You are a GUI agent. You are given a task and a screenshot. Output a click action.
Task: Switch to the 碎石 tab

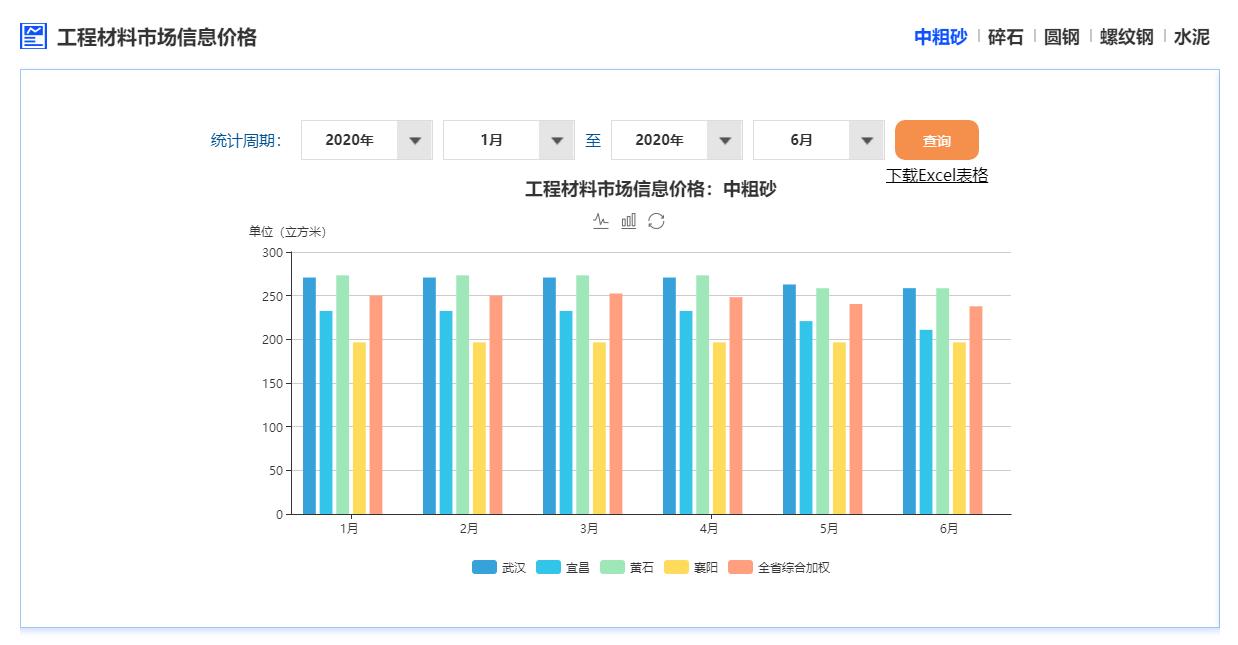(x=1005, y=37)
